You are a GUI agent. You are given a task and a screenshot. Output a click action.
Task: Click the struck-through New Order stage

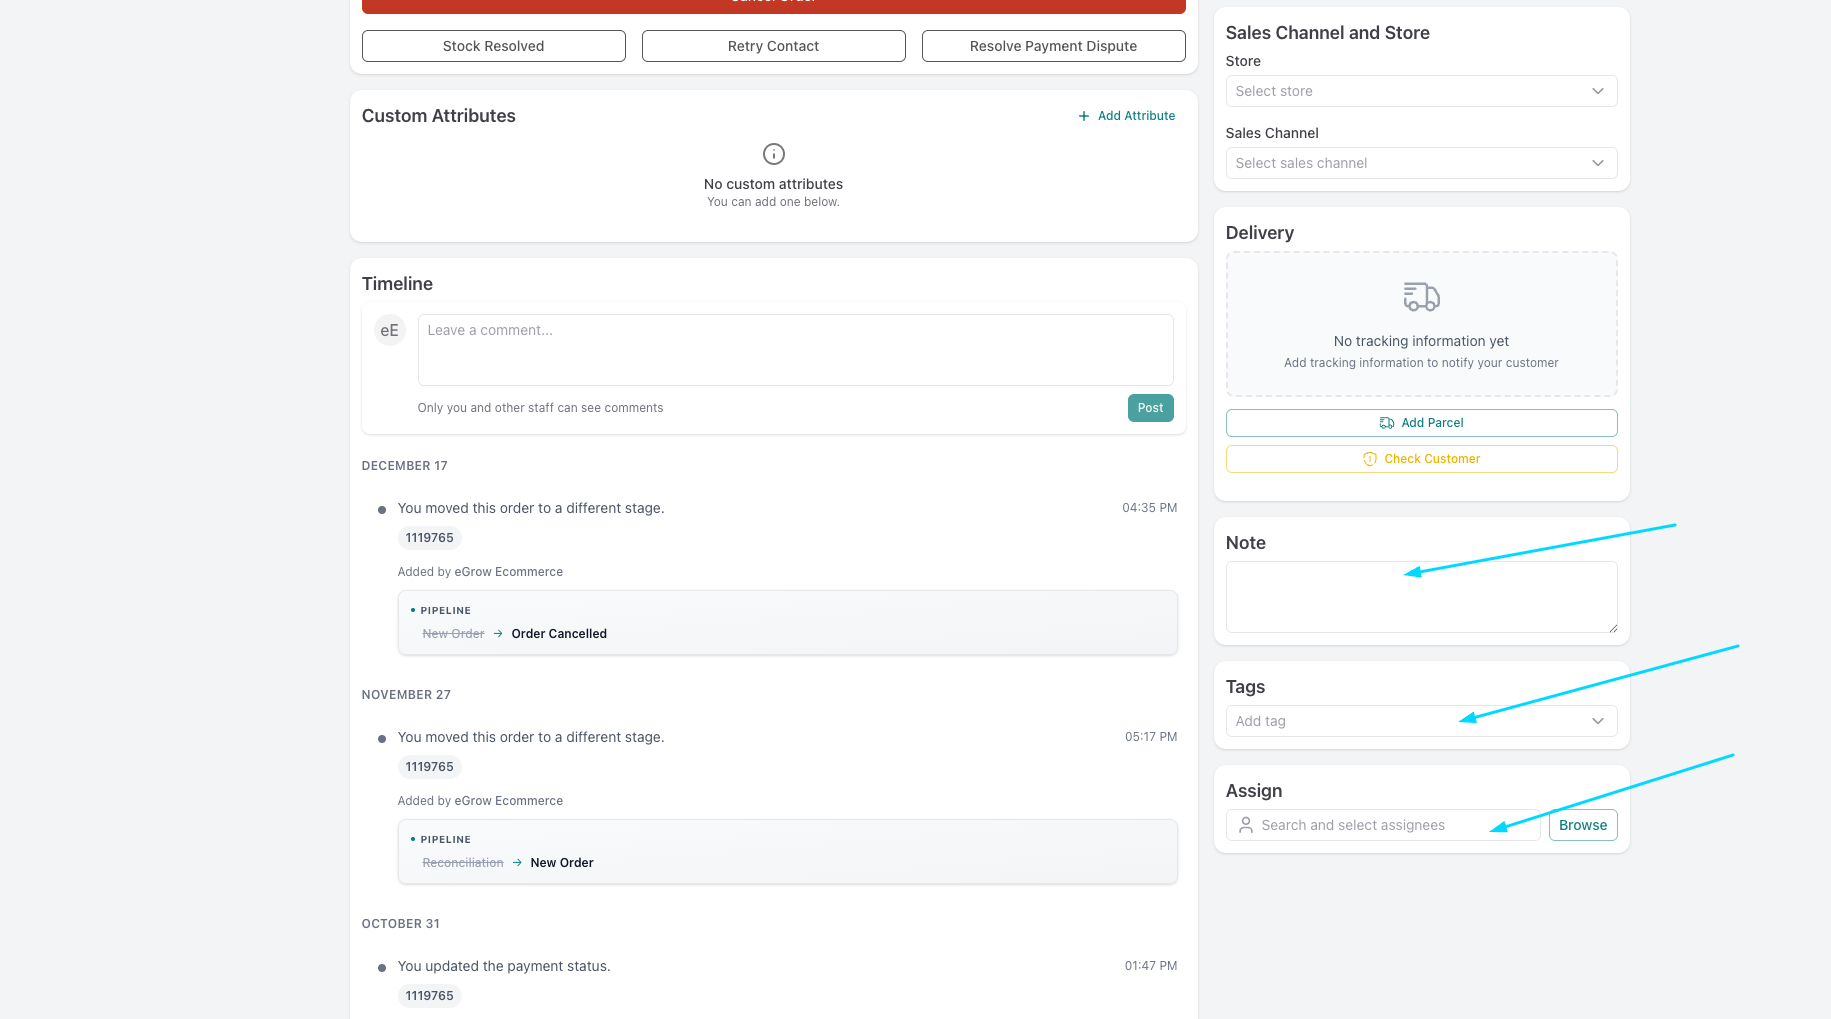[453, 634]
